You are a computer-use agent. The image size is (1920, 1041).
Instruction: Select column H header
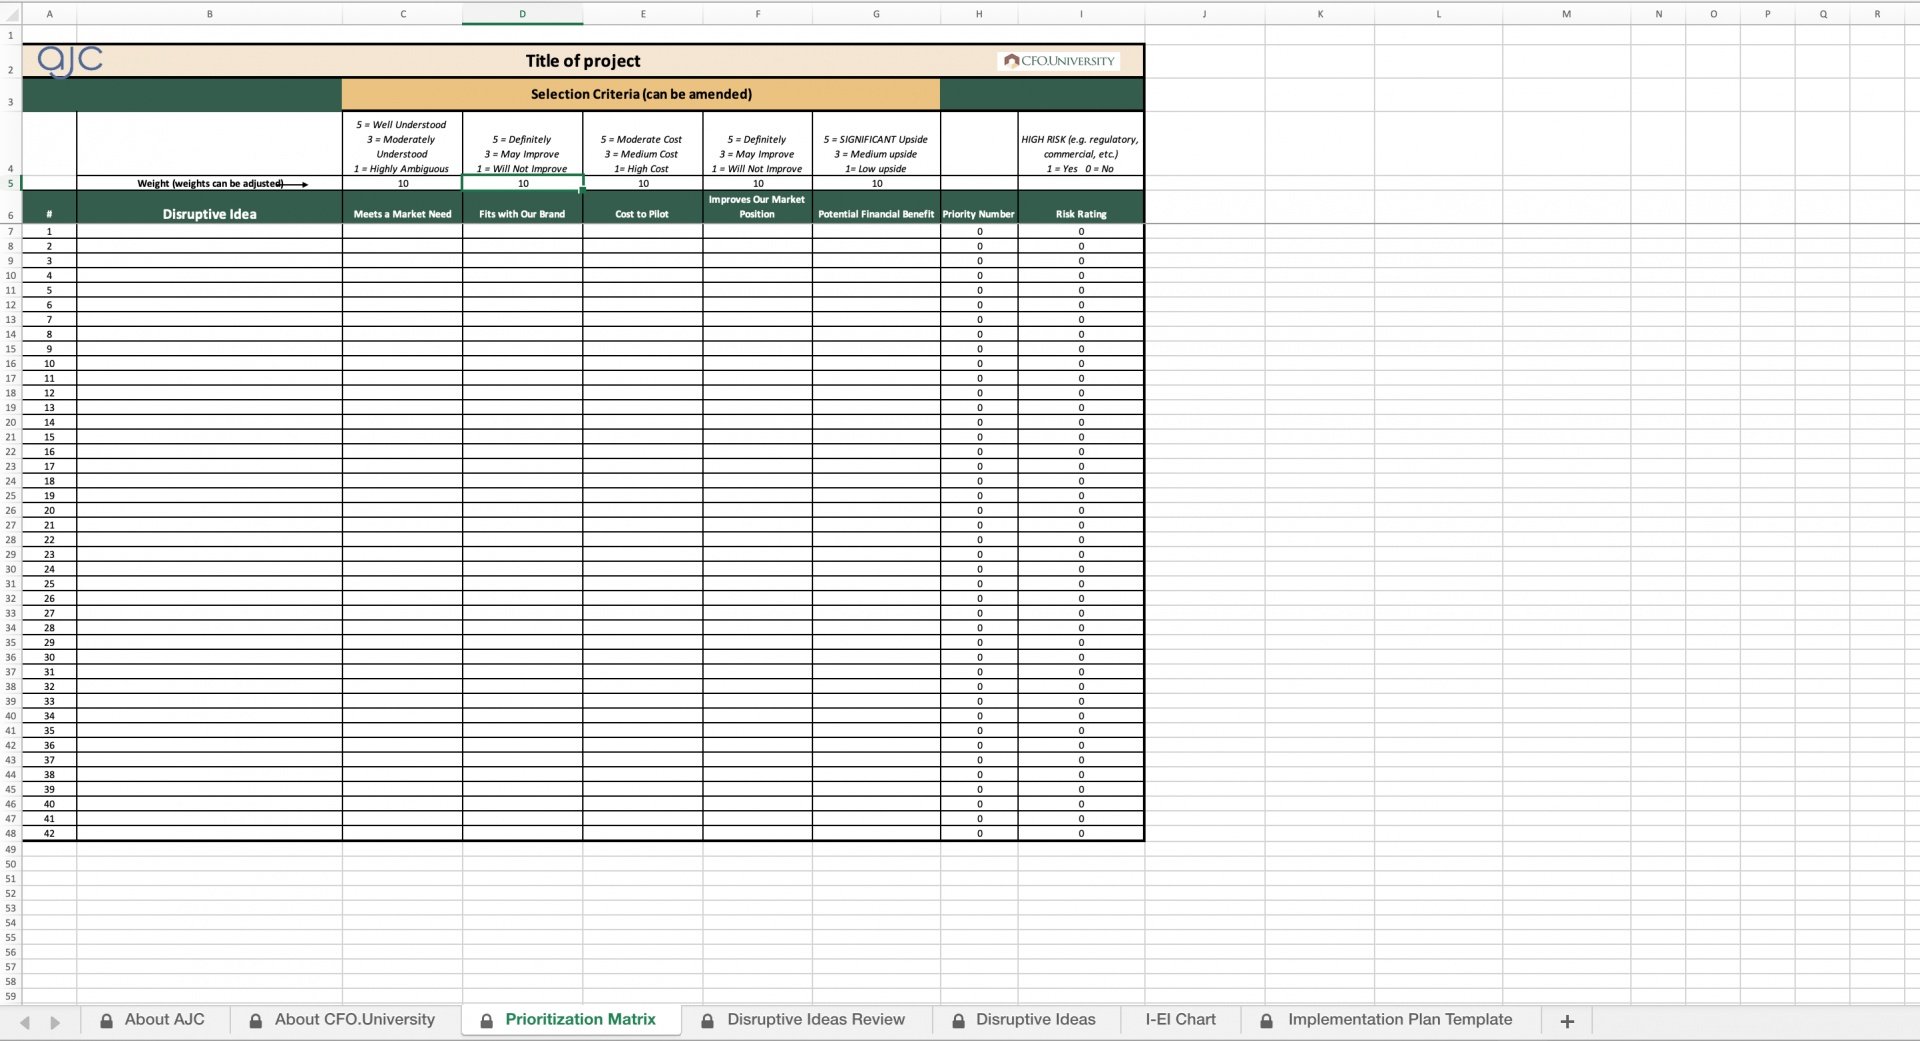pos(979,14)
